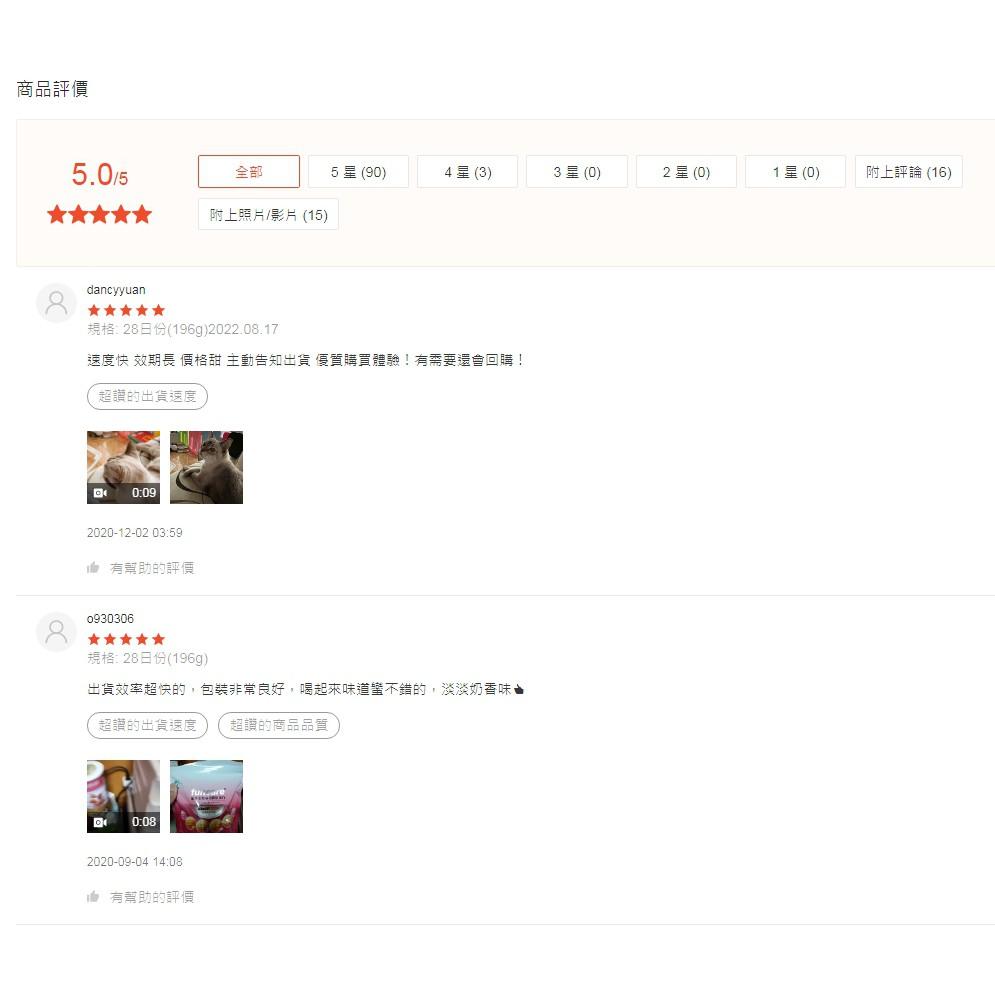
Task: Filter reviews by 1 星 (0)
Action: (795, 171)
